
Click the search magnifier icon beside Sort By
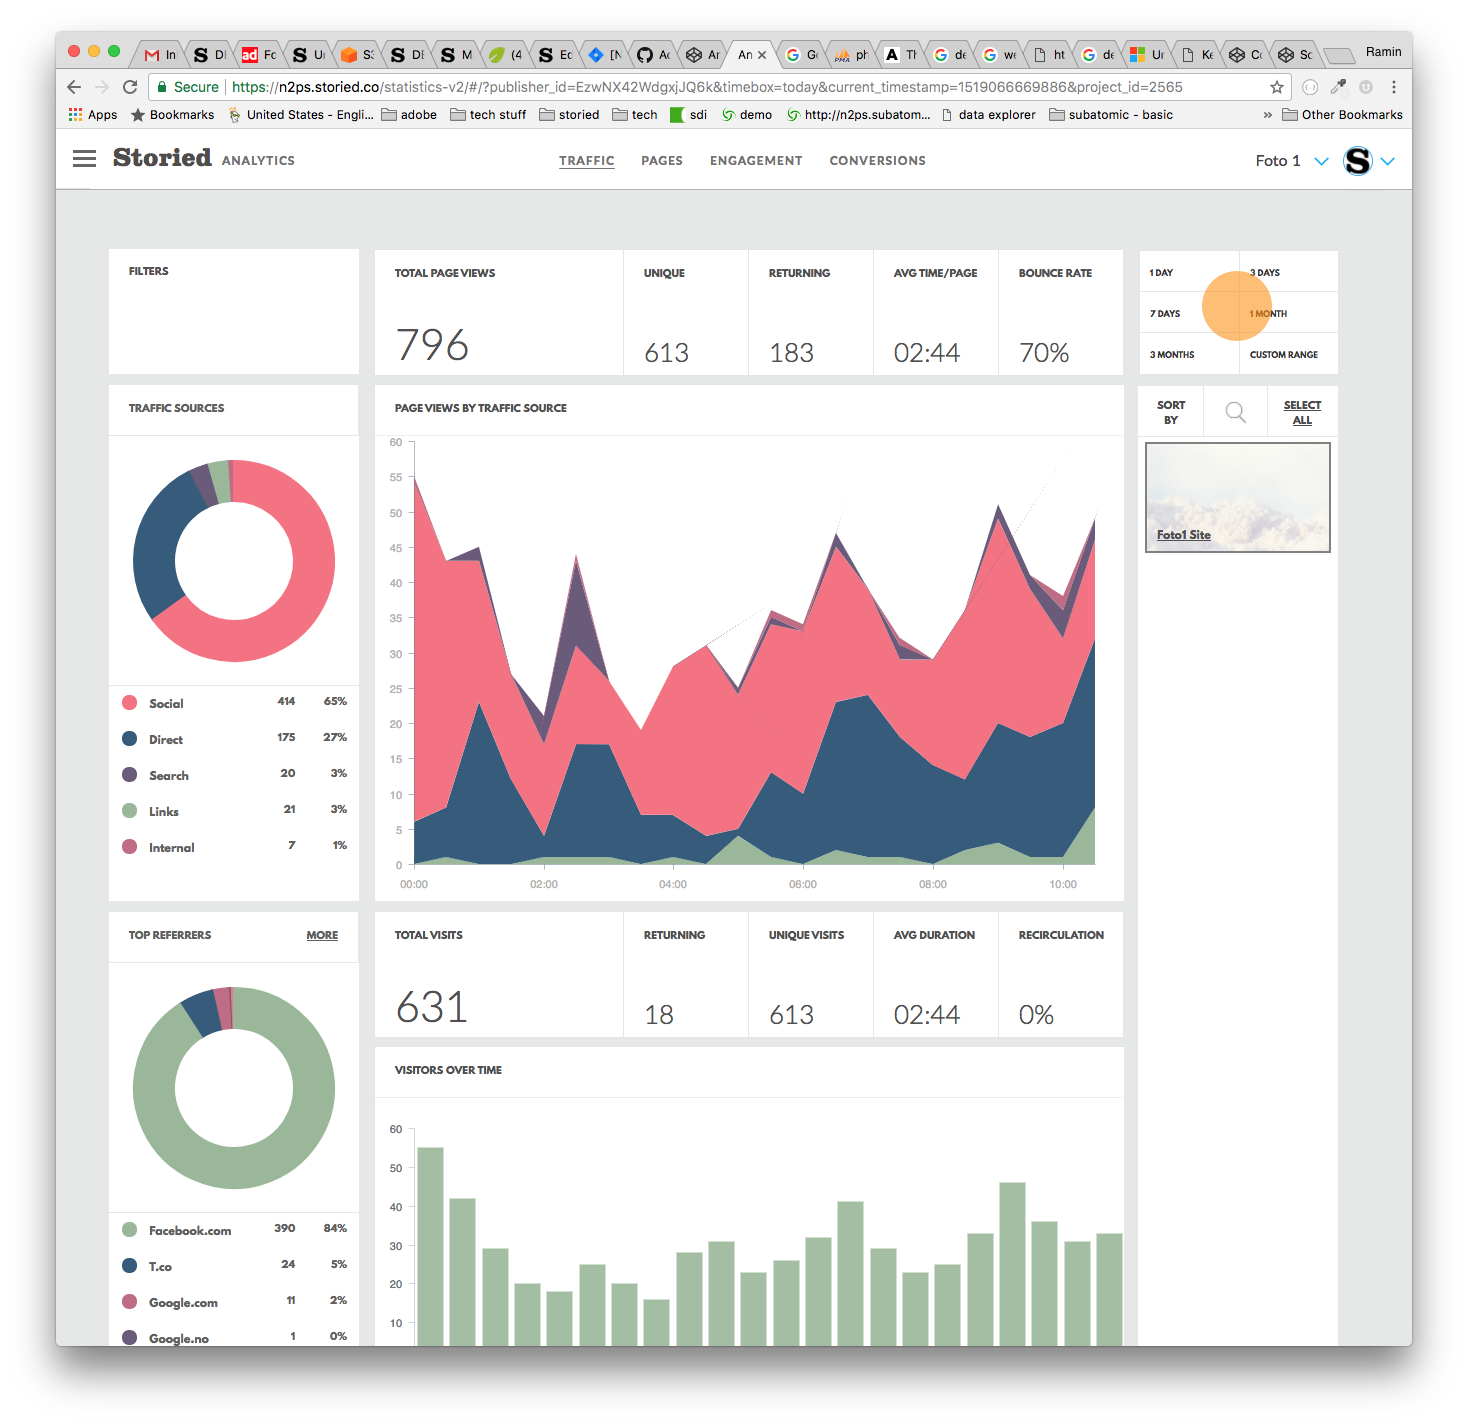[x=1236, y=412]
